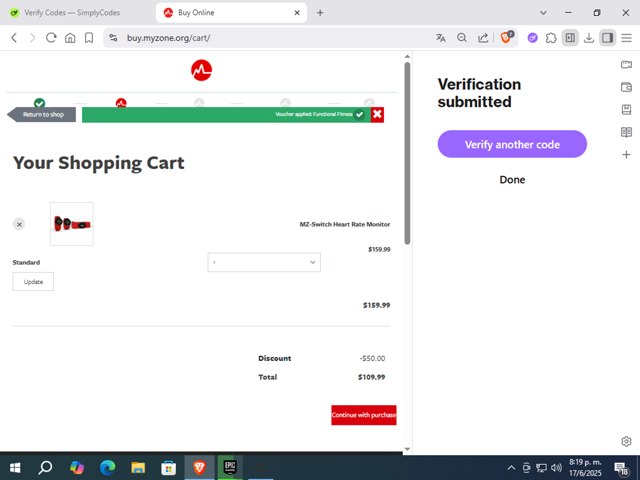Select the Buy Online tab
Viewport: 640px width, 480px height.
click(231, 13)
